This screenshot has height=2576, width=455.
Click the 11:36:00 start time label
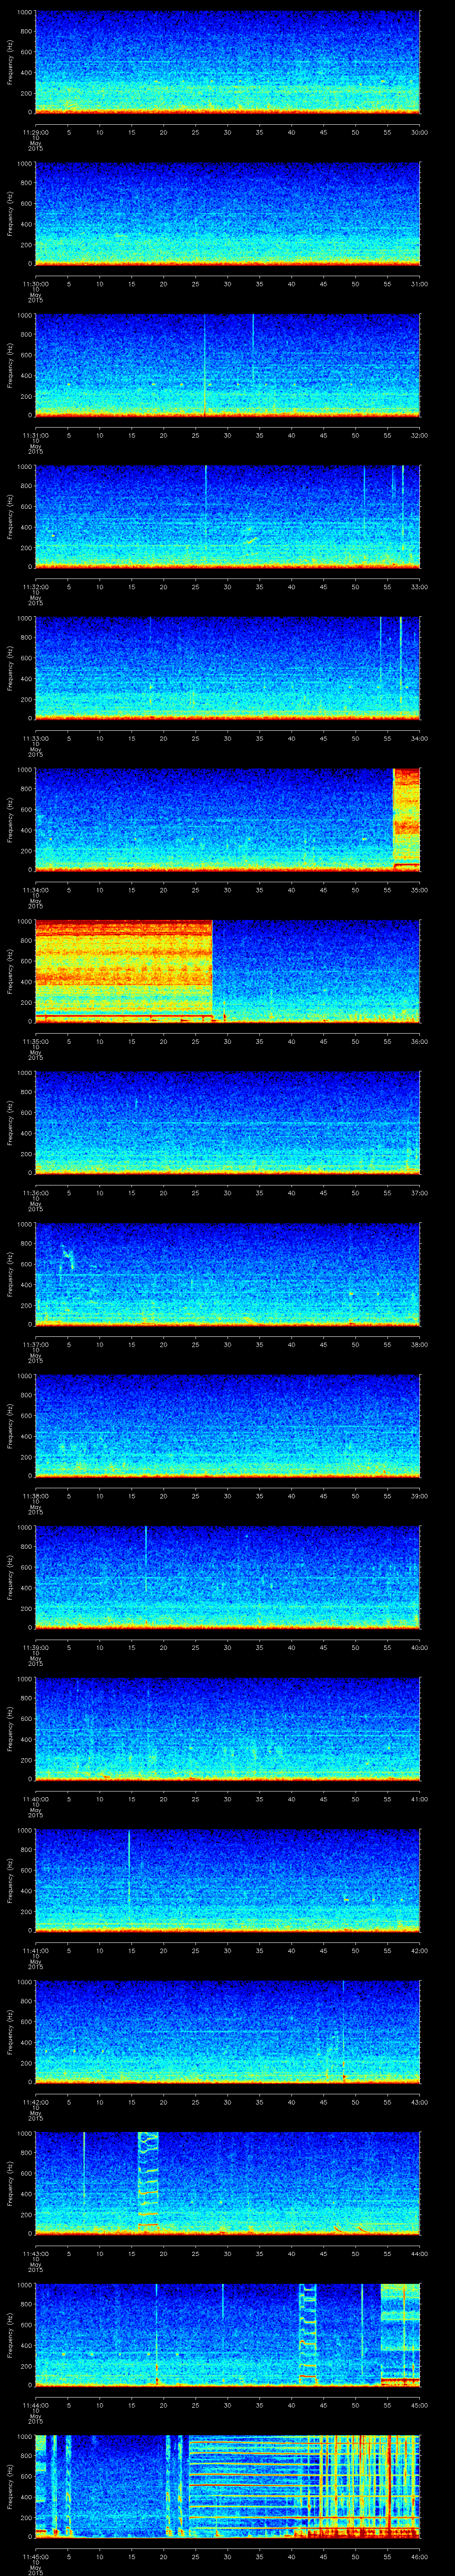pyautogui.click(x=35, y=1193)
